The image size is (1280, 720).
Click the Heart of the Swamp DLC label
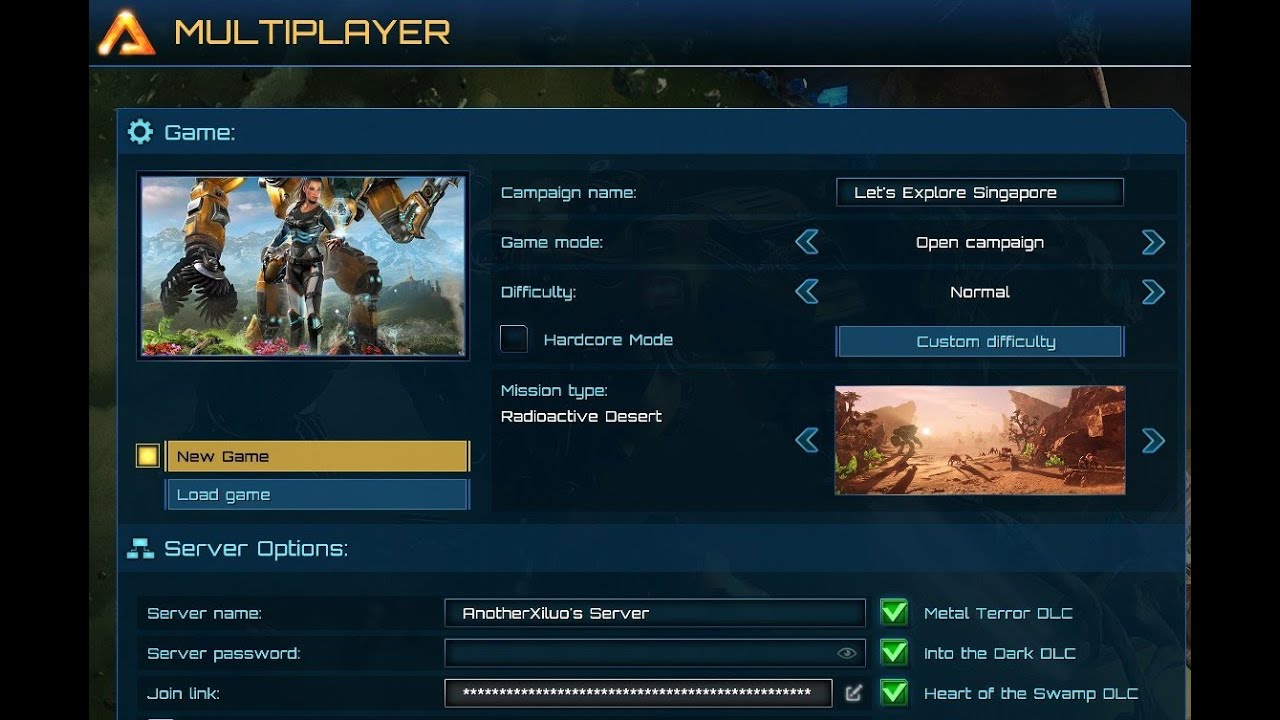pos(1031,693)
